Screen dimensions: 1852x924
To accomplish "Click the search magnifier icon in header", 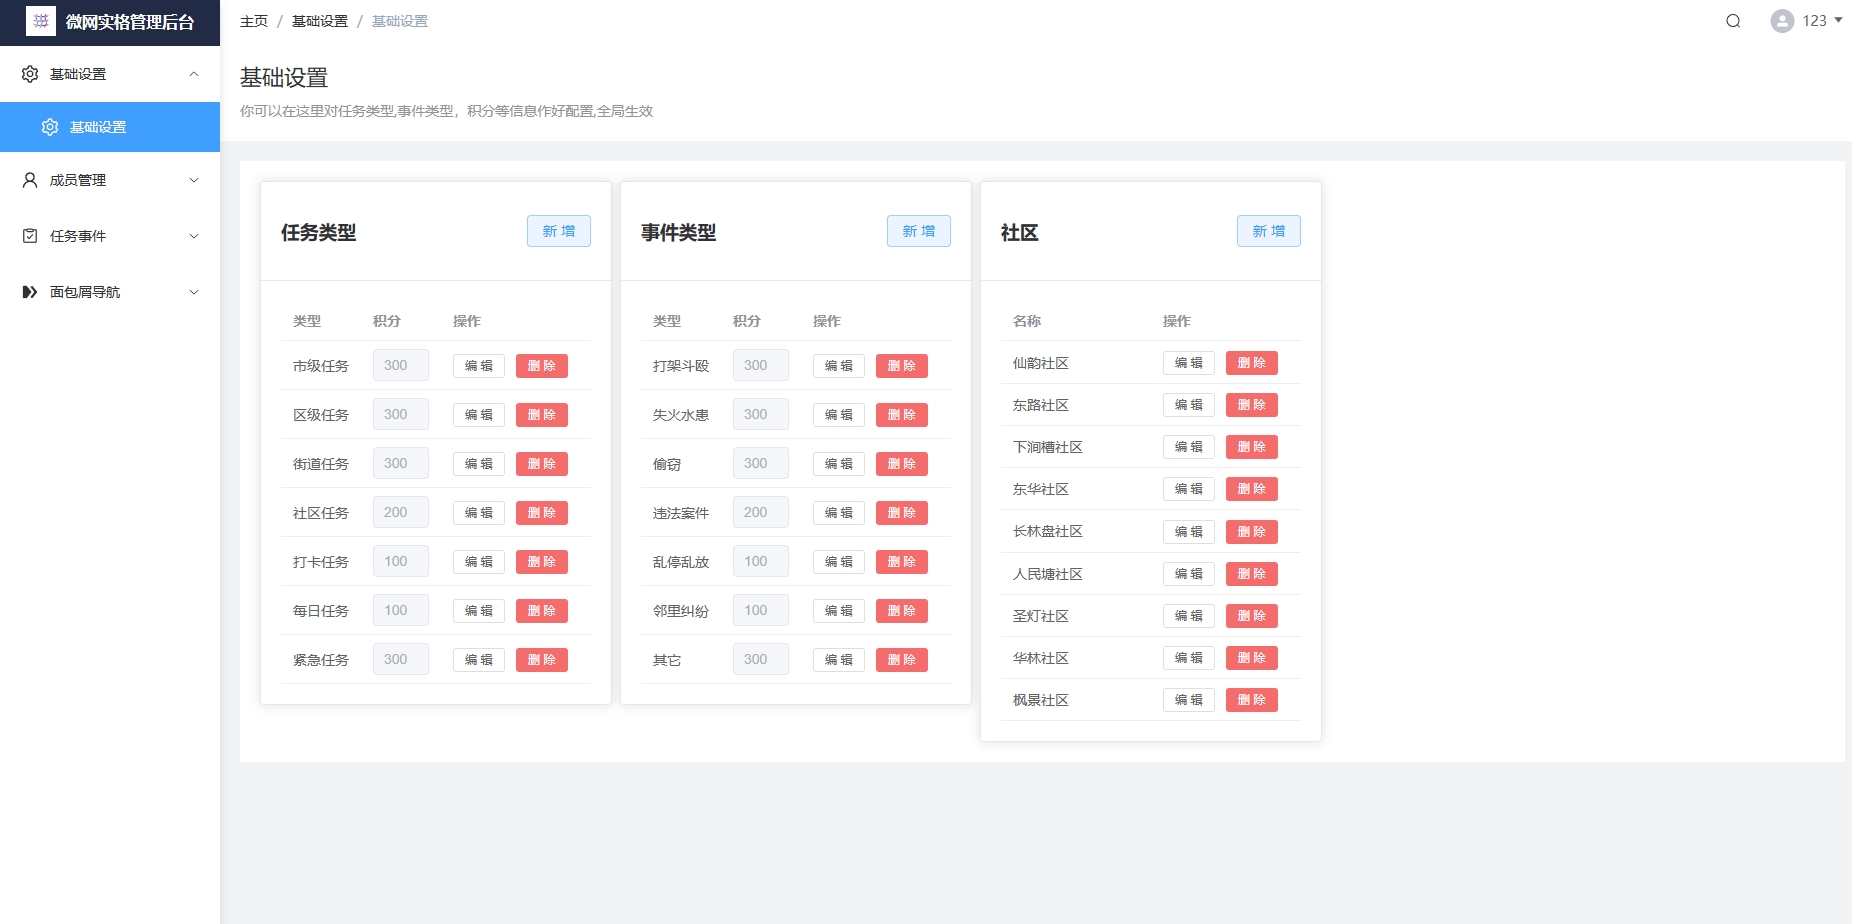I will coord(1733,21).
